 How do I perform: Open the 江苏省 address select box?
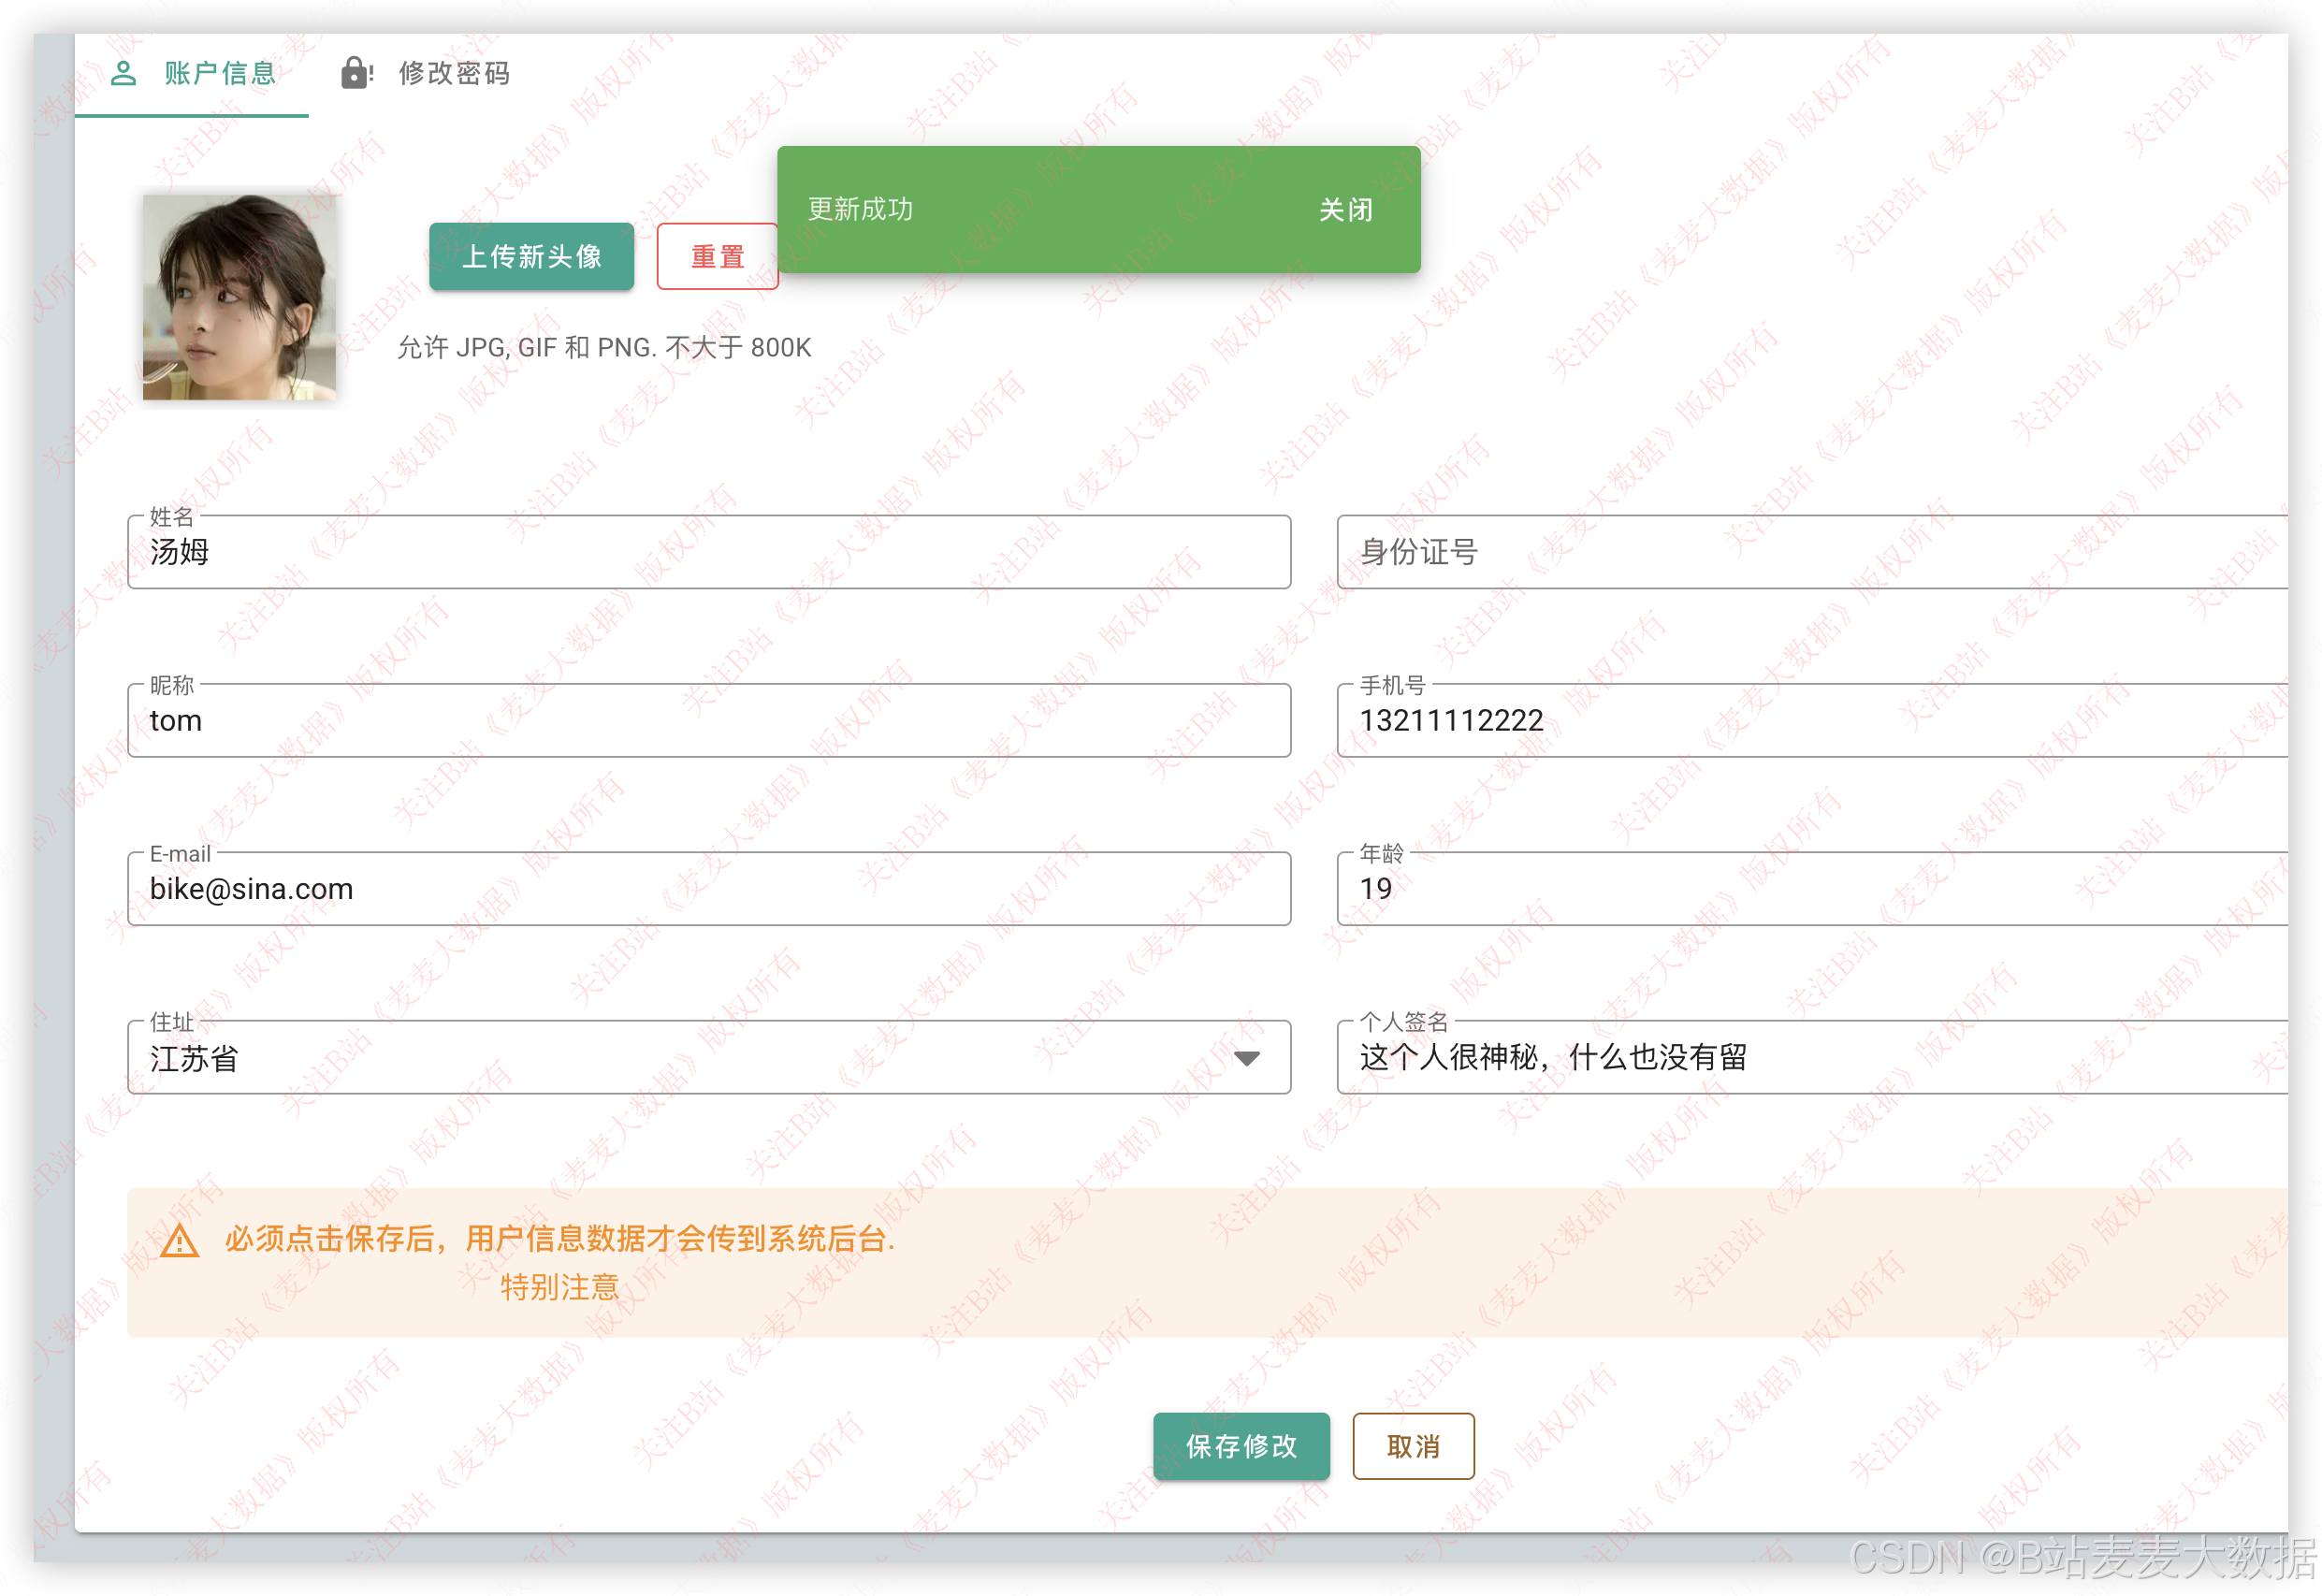(680, 1058)
